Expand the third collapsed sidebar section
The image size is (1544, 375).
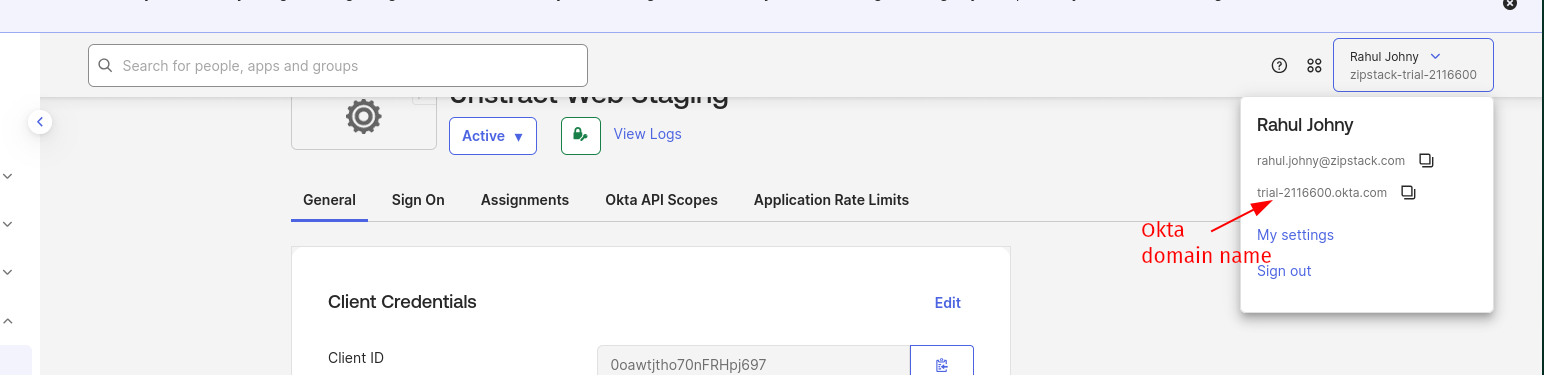point(8,272)
